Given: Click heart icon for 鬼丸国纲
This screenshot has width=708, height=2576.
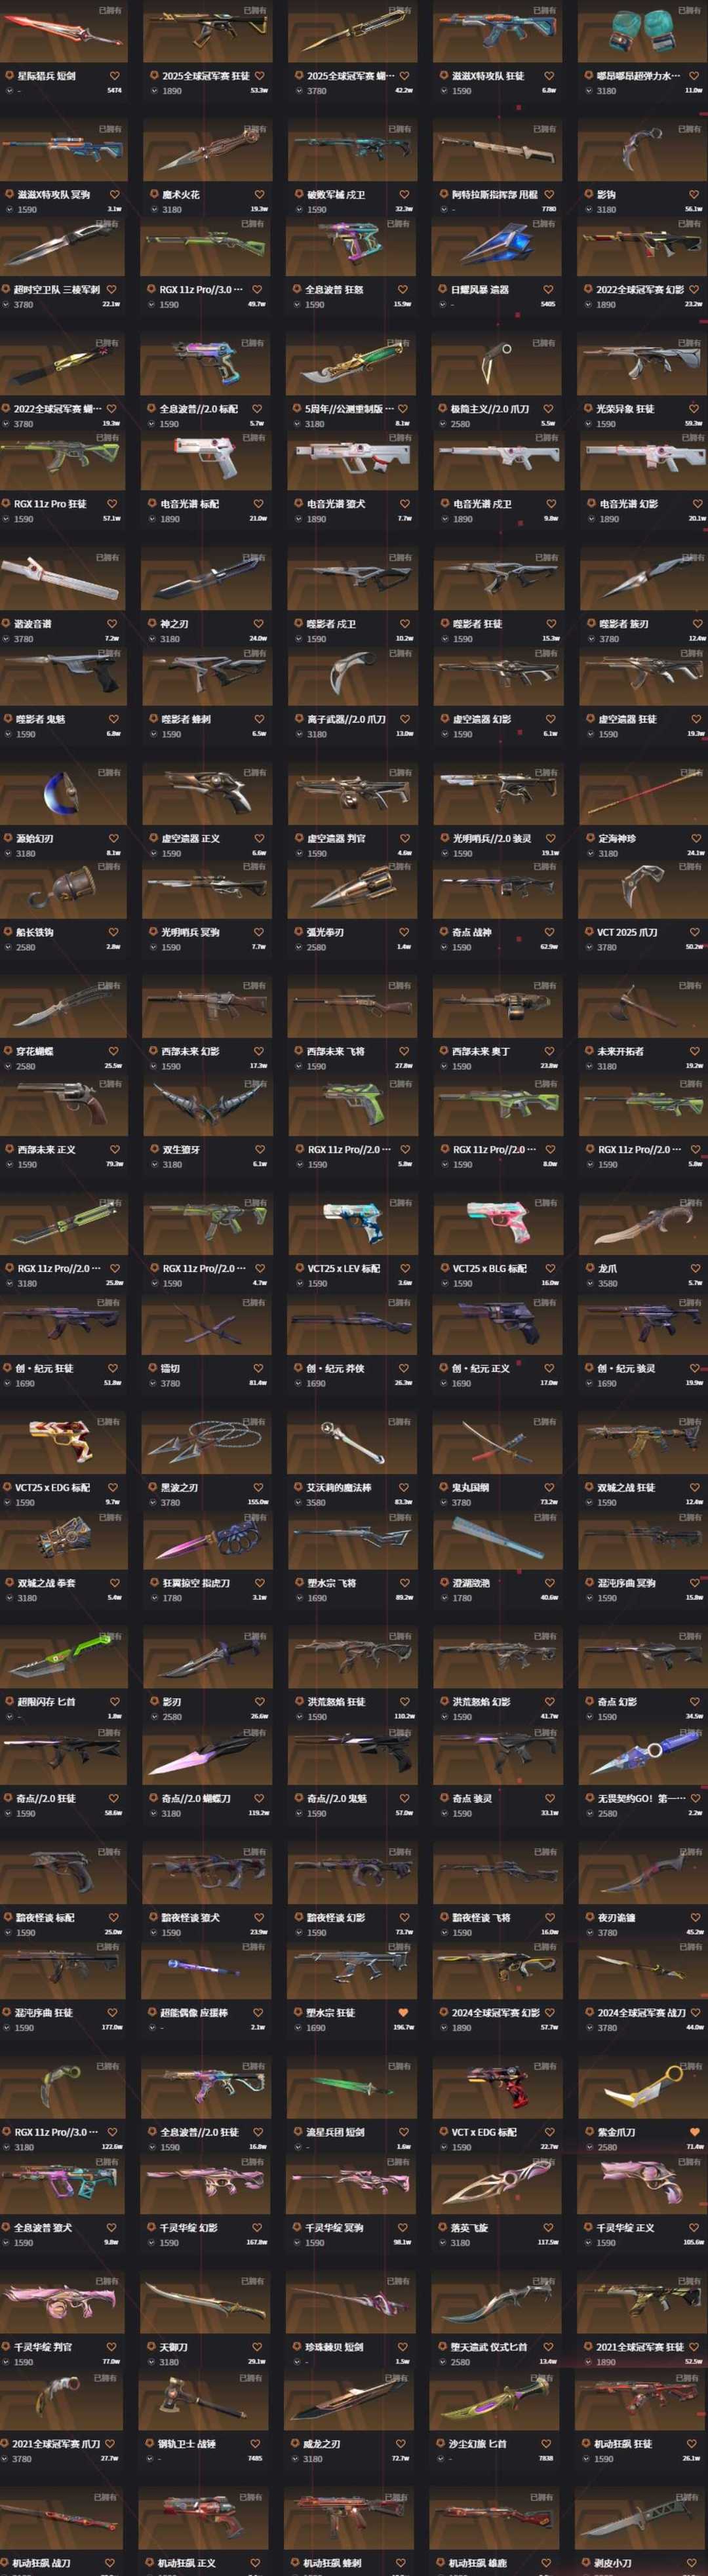Looking at the screenshot, I should click(x=550, y=1488).
